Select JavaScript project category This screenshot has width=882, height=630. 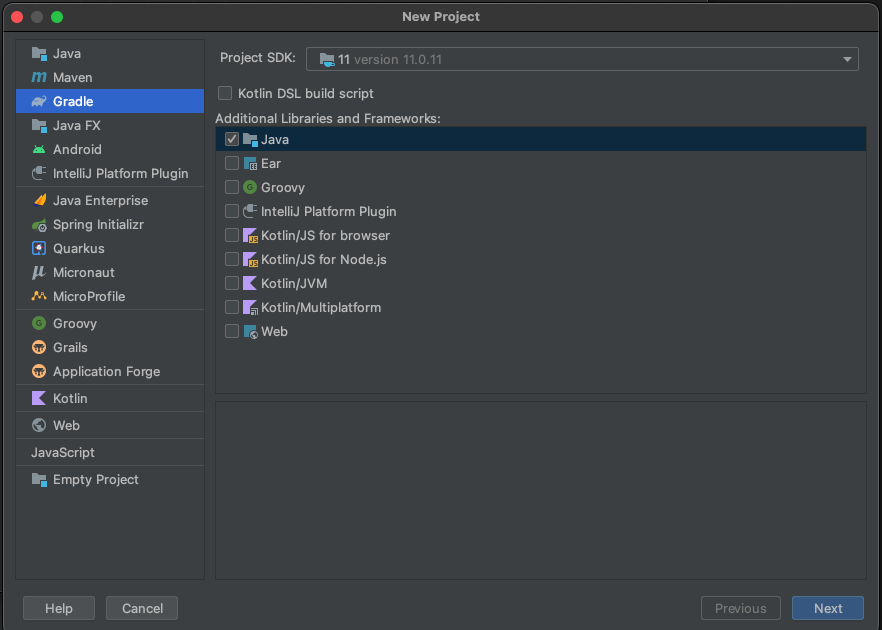pyautogui.click(x=62, y=452)
